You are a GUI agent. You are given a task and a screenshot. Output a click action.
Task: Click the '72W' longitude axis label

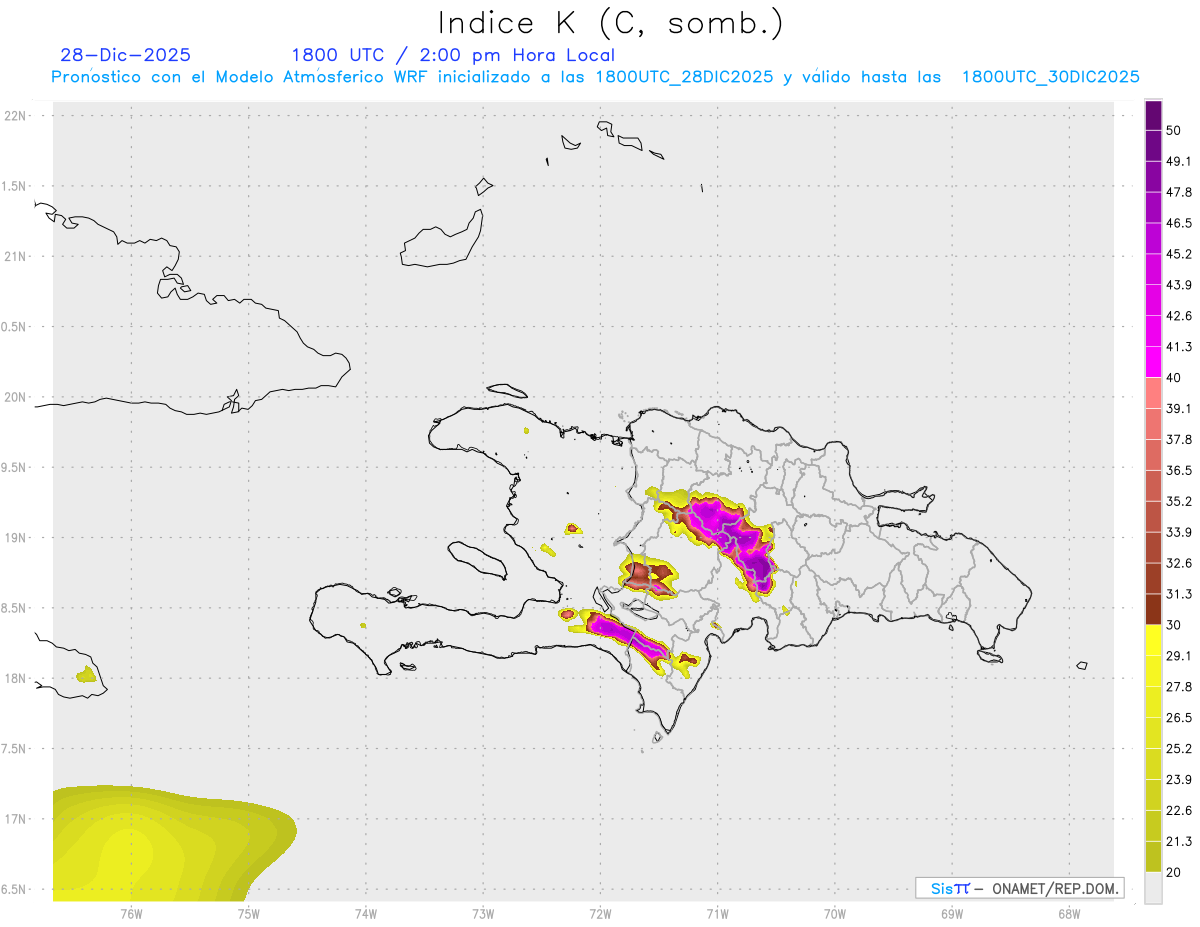[600, 913]
